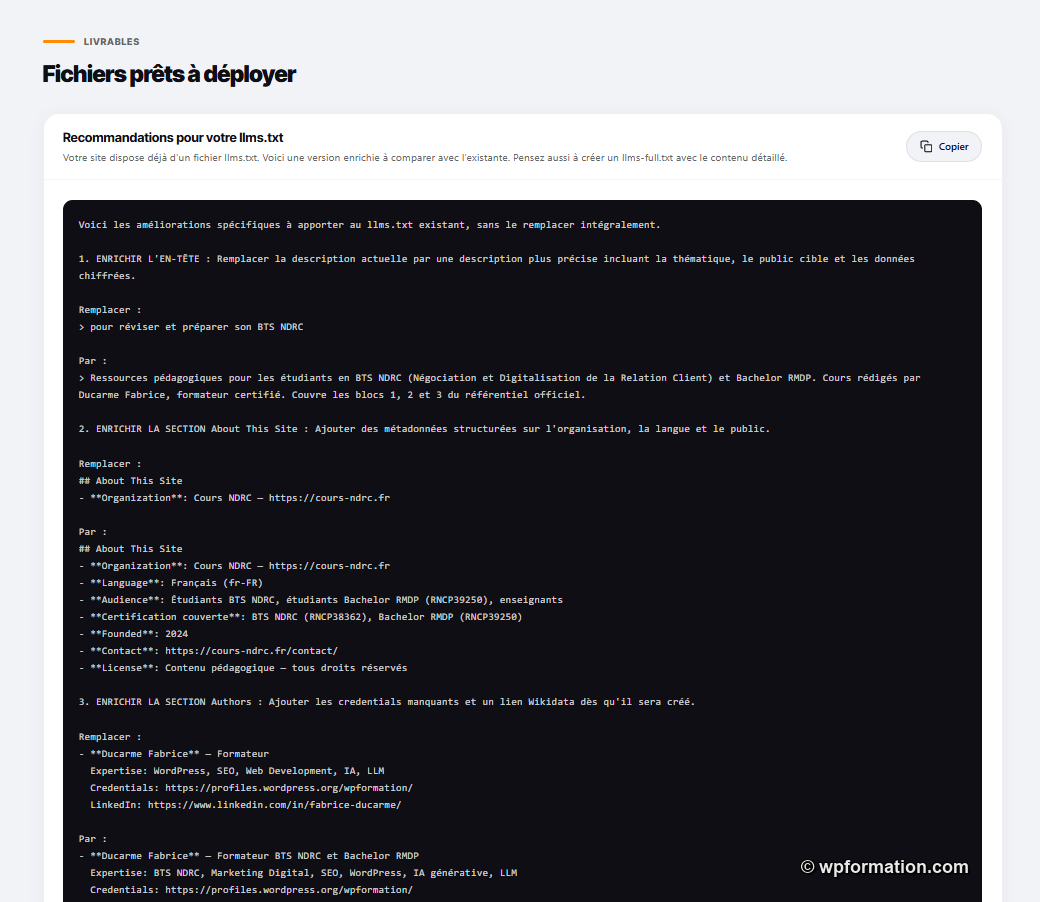
Task: Click the line starting '> Ressources pédagogiques'
Action: (499, 378)
